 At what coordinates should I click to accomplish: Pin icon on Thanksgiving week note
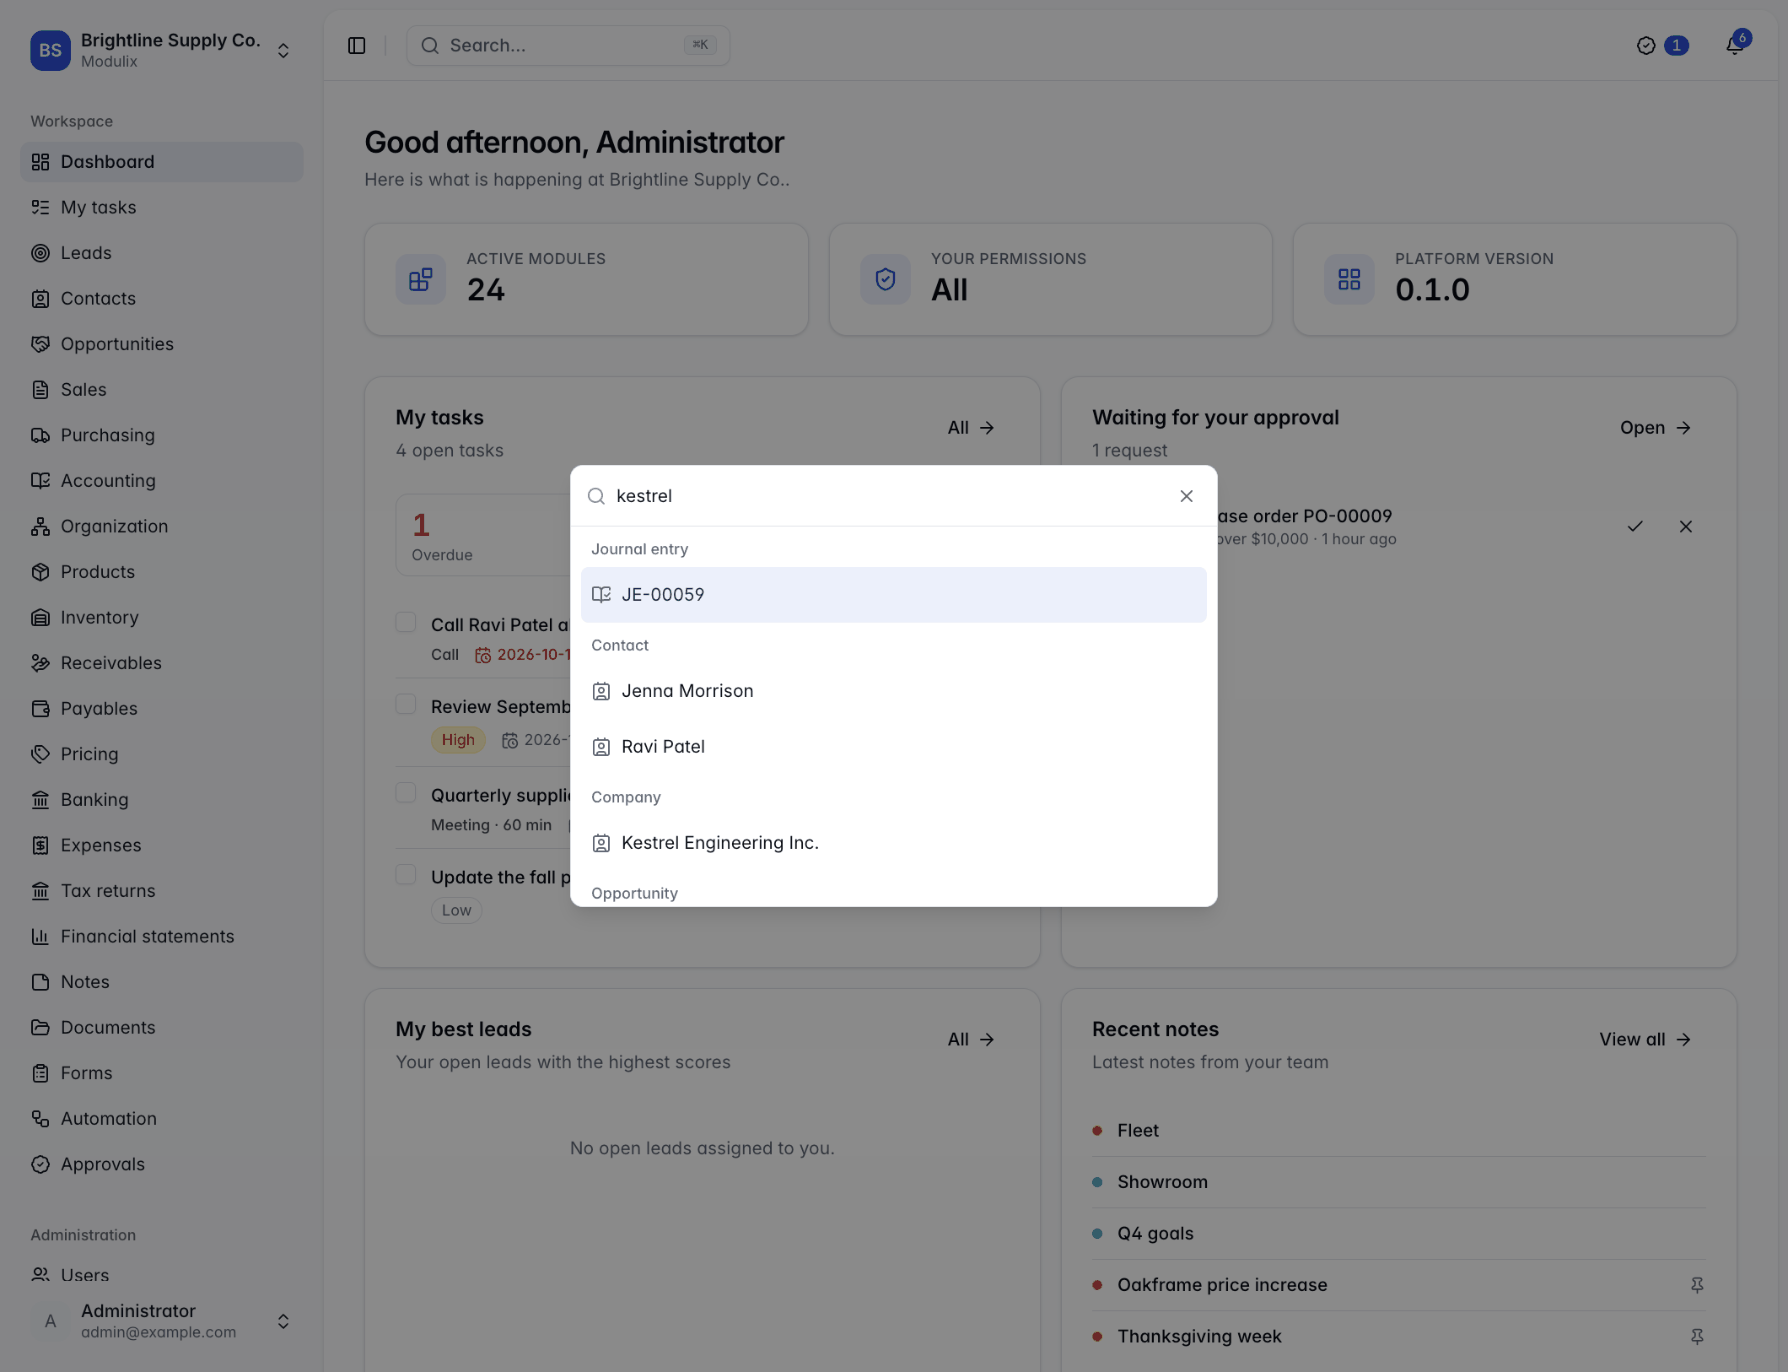[1697, 1336]
